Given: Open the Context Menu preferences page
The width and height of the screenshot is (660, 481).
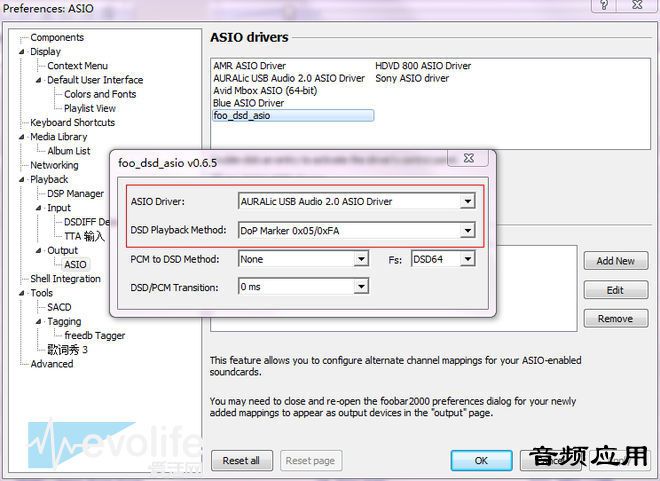Looking at the screenshot, I should click(77, 66).
